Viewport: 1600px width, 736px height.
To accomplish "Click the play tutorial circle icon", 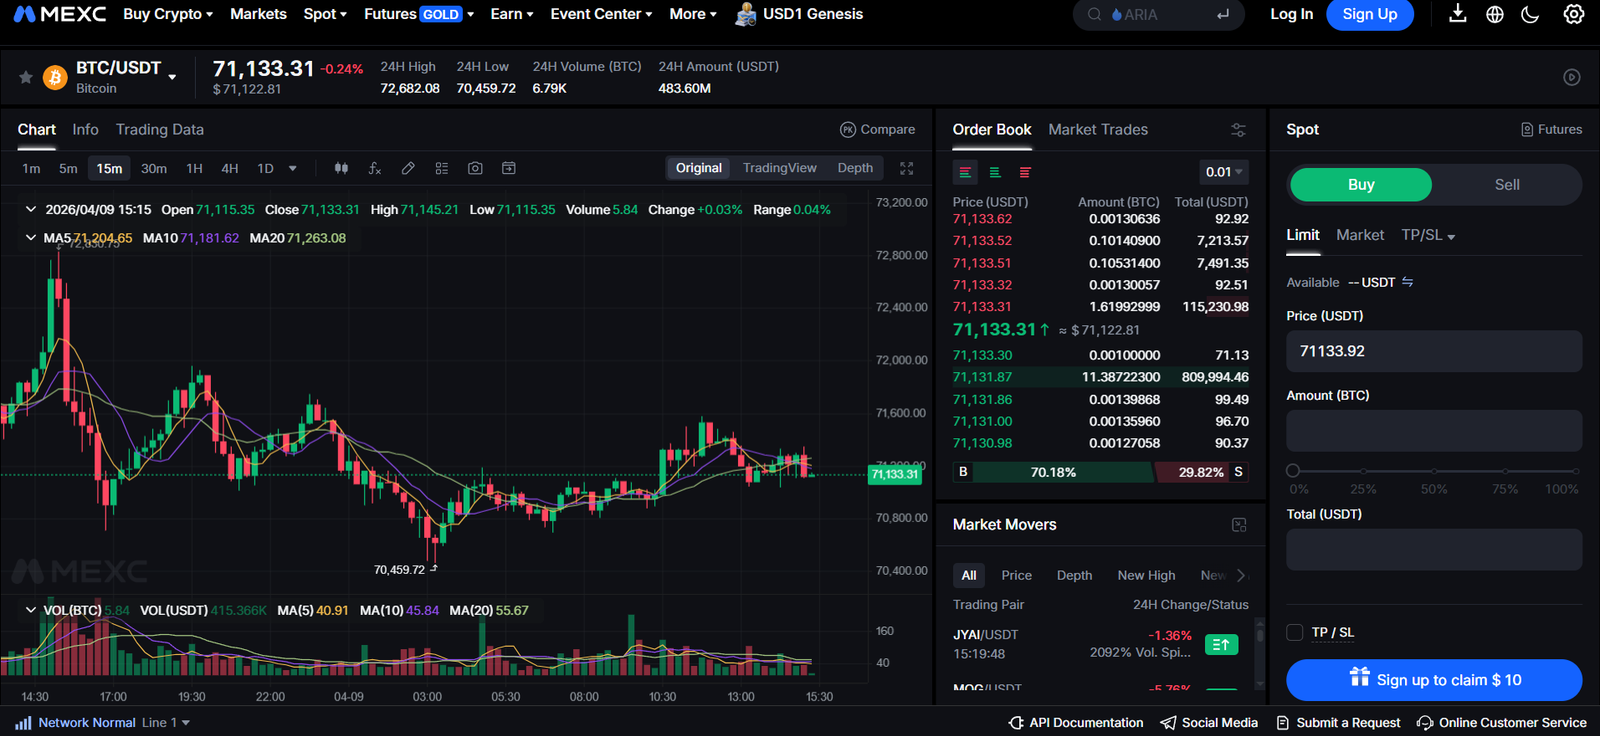I will point(1572,77).
